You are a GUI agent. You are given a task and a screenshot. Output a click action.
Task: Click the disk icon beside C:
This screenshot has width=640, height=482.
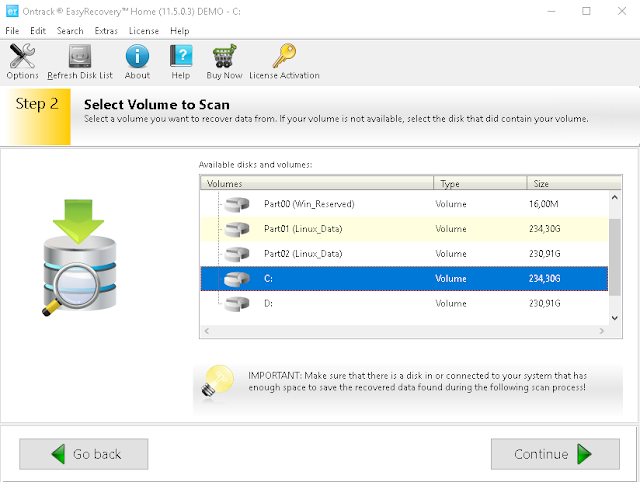click(237, 279)
